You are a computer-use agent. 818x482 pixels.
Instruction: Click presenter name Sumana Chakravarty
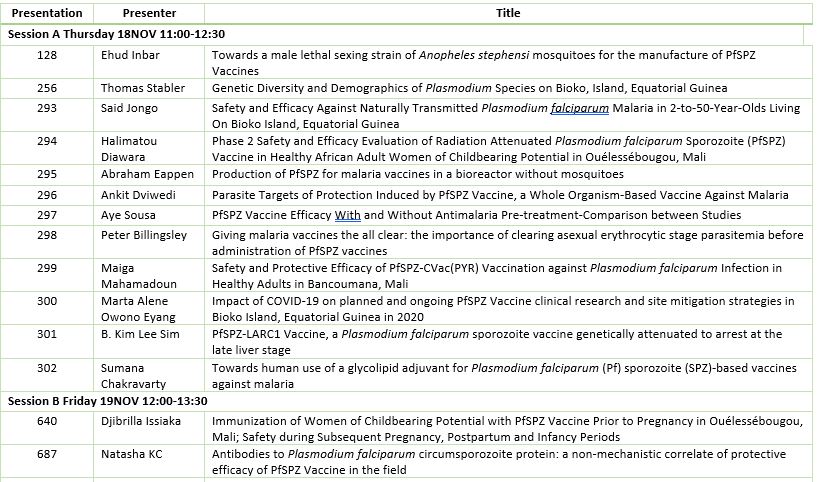click(x=137, y=376)
